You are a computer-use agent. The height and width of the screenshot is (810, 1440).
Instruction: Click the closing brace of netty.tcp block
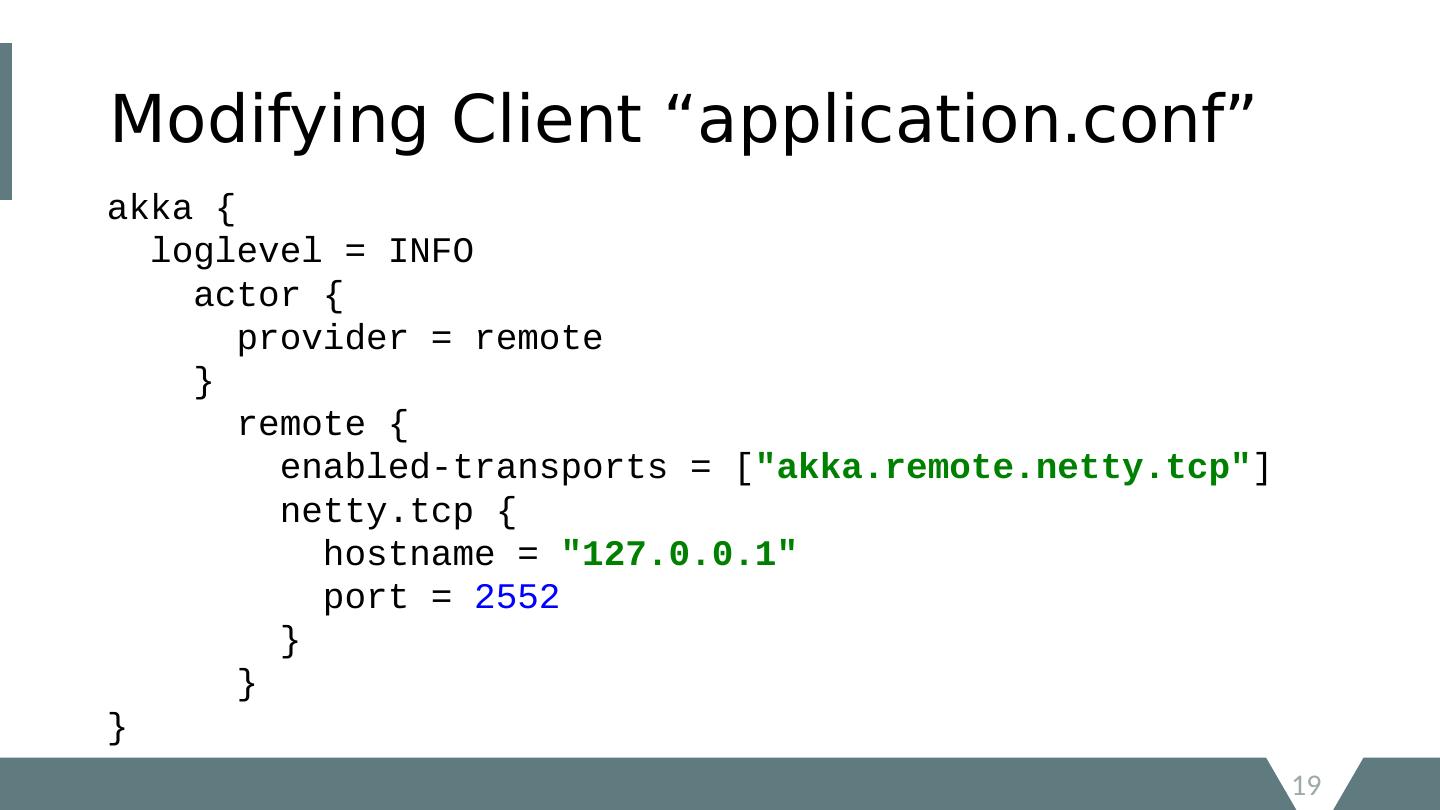coord(290,641)
